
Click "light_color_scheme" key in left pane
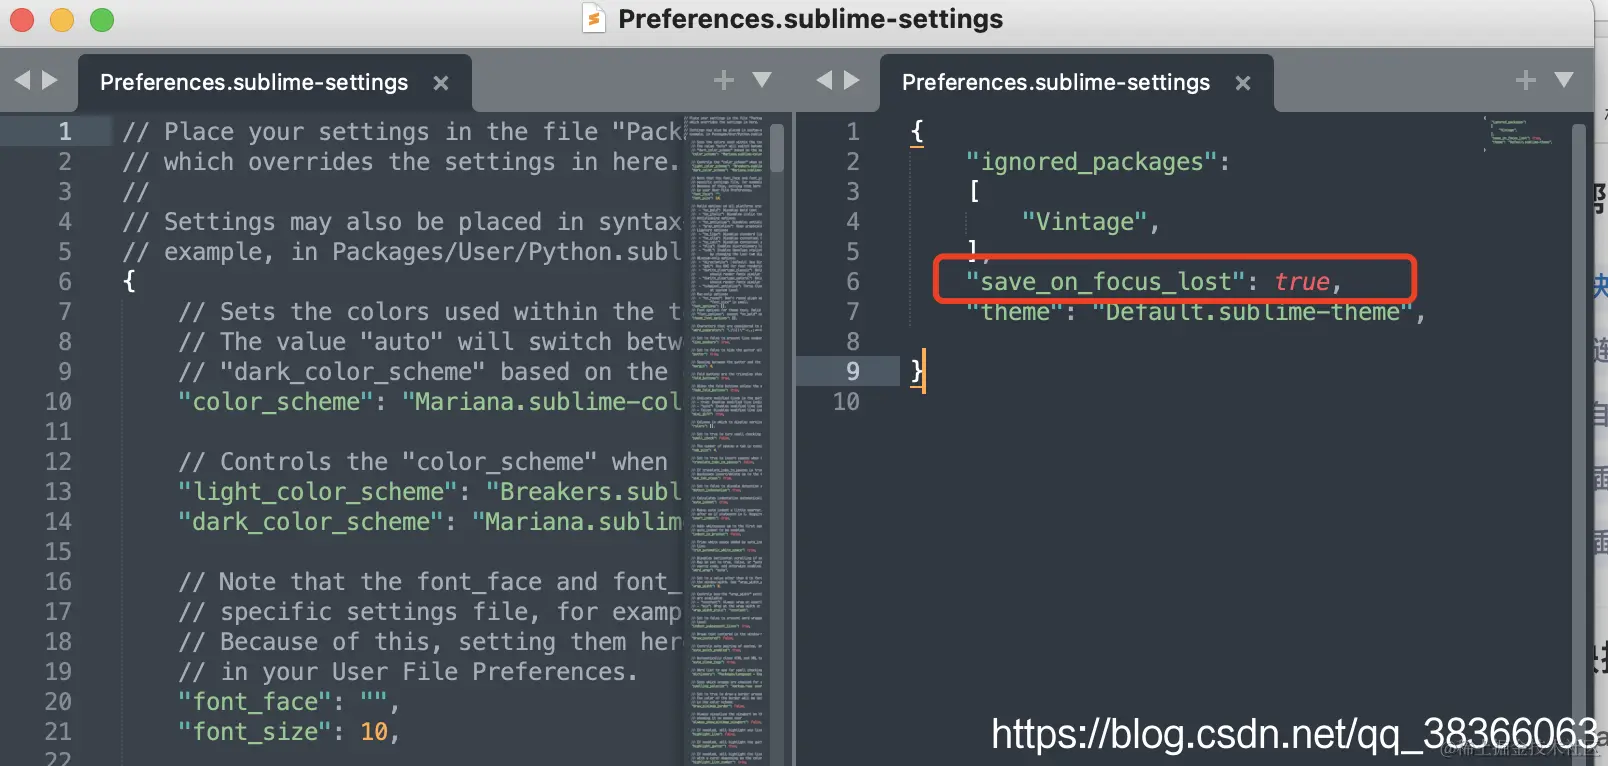(317, 492)
